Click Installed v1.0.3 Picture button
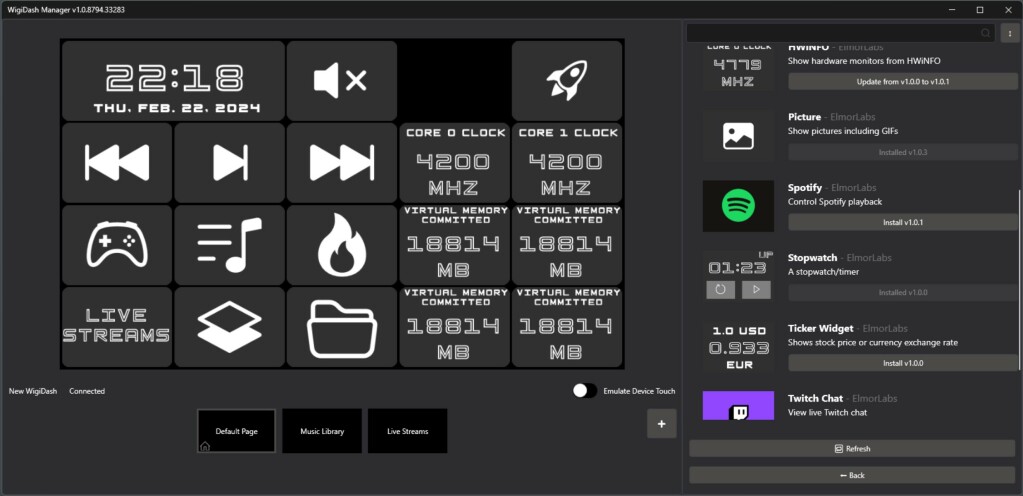Image resolution: width=1023 pixels, height=496 pixels. tap(903, 152)
